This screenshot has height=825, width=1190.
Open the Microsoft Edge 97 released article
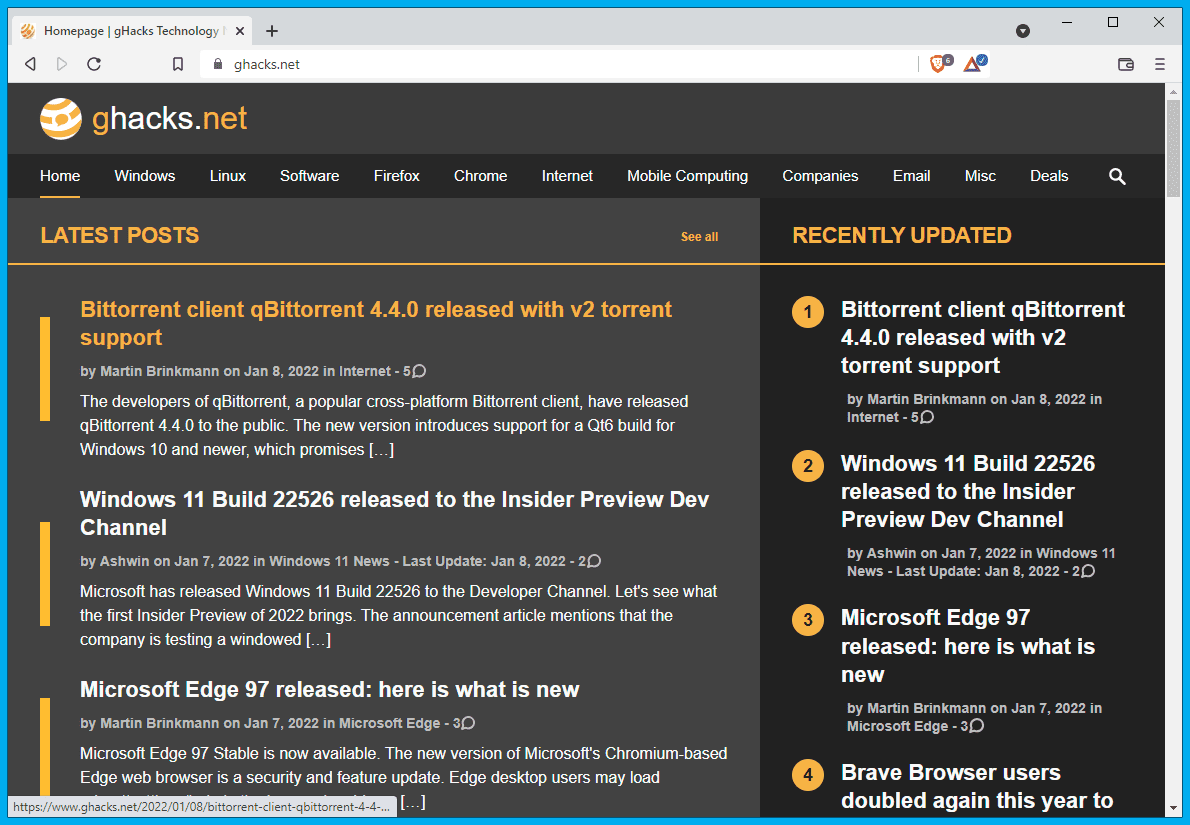(329, 690)
